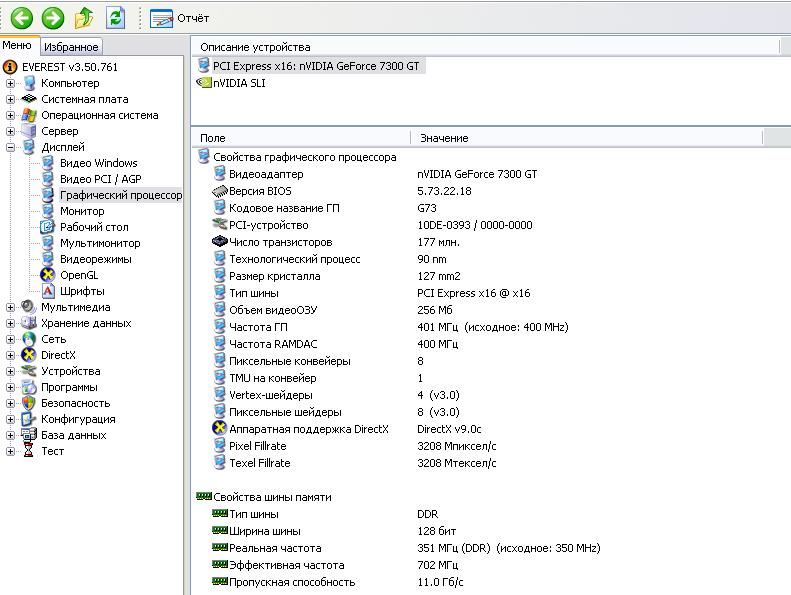The width and height of the screenshot is (791, 595).
Task: Click the OpenGL yellow X icon
Action: click(x=47, y=275)
